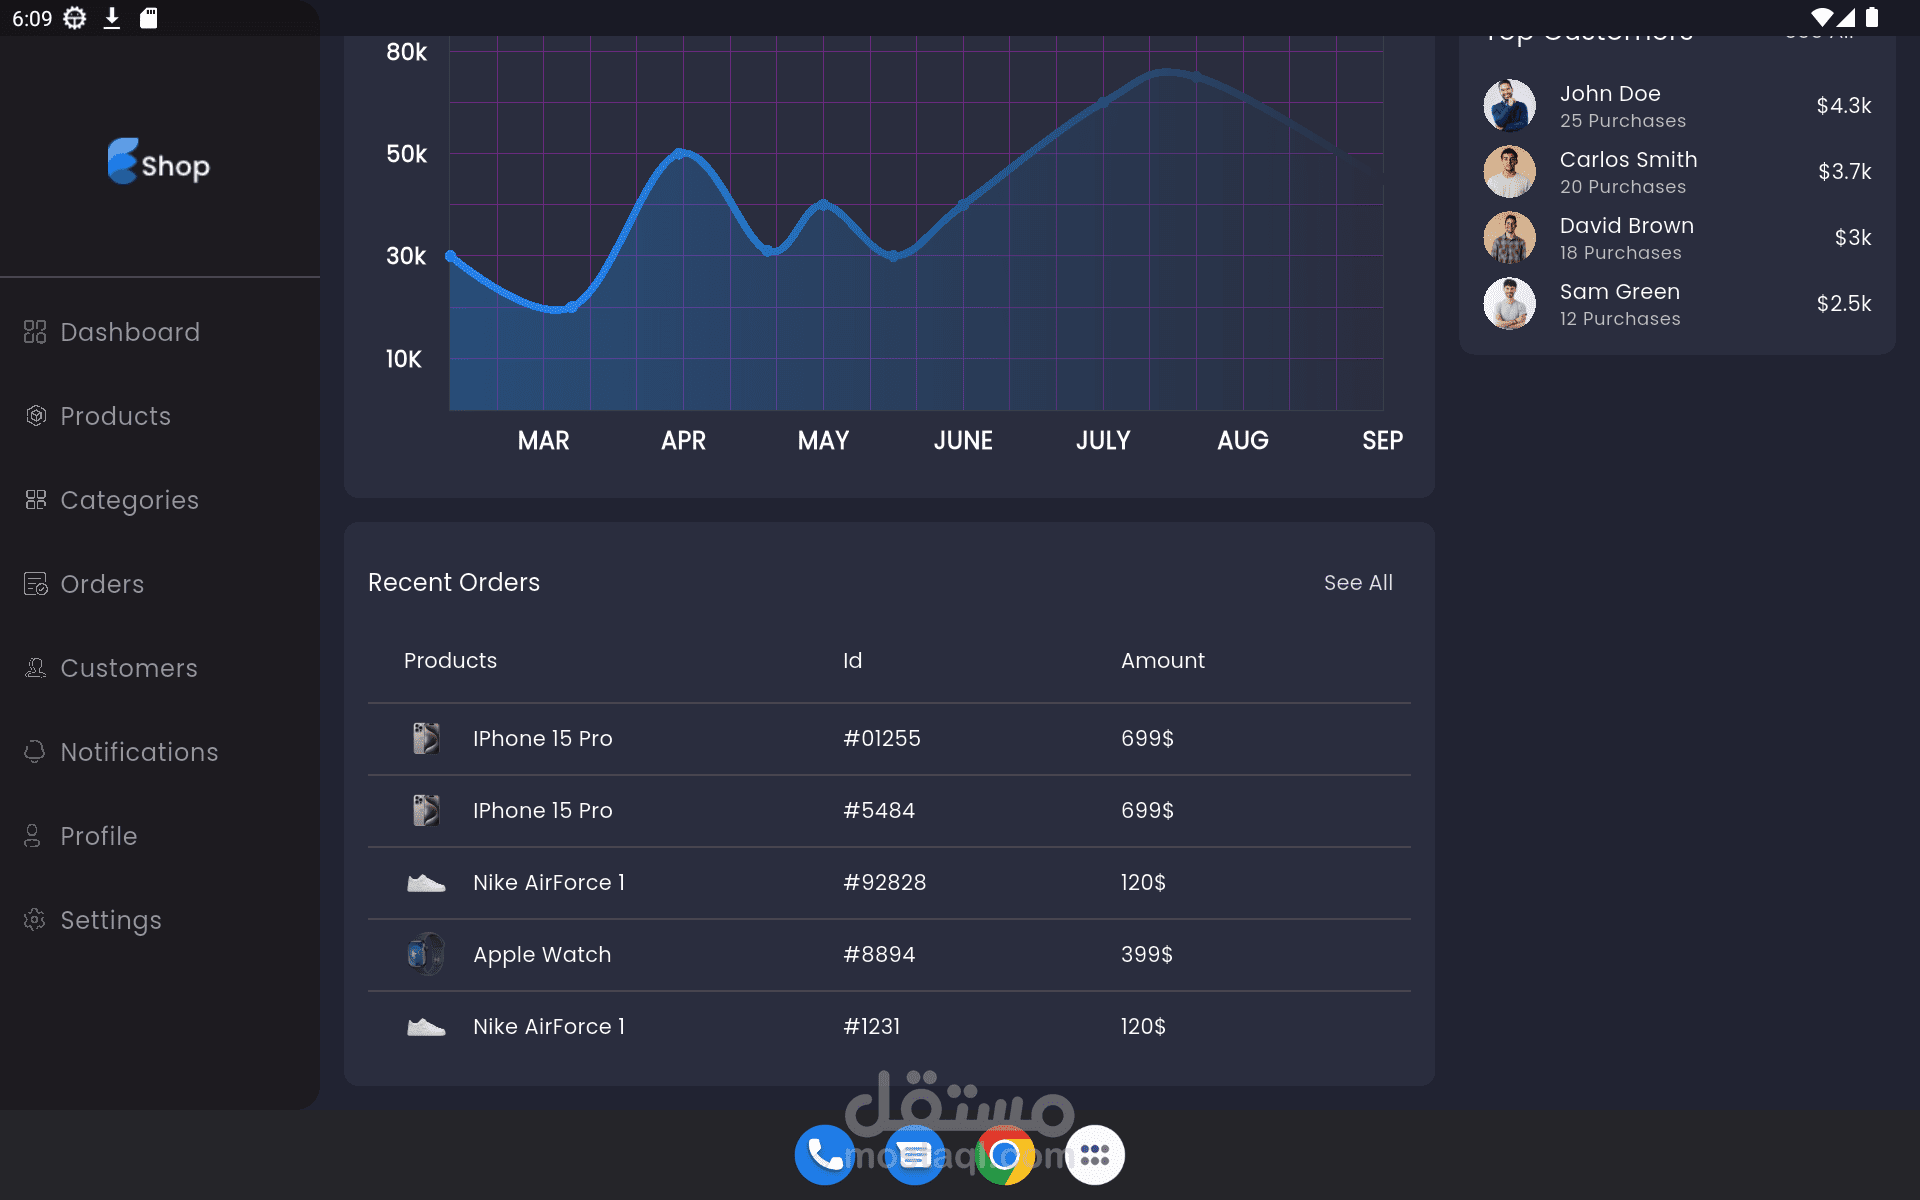Go to the Orders menu item

pyautogui.click(x=102, y=584)
